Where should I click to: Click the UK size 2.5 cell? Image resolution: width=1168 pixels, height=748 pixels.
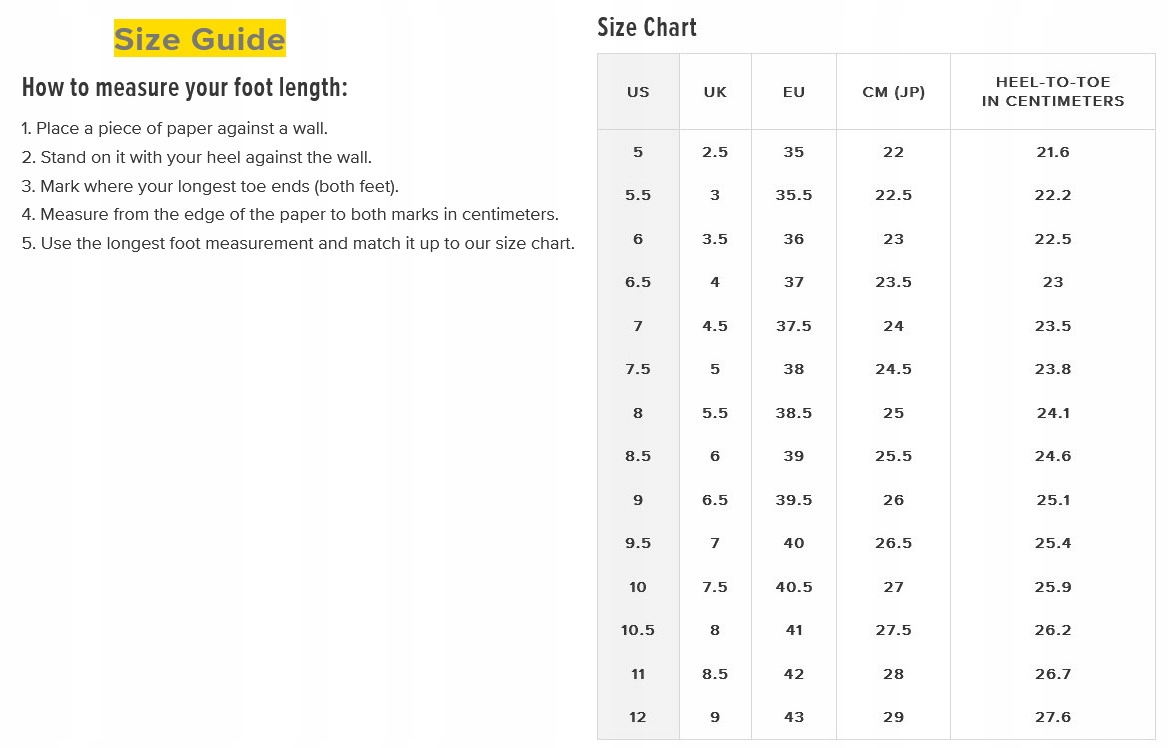click(x=715, y=152)
